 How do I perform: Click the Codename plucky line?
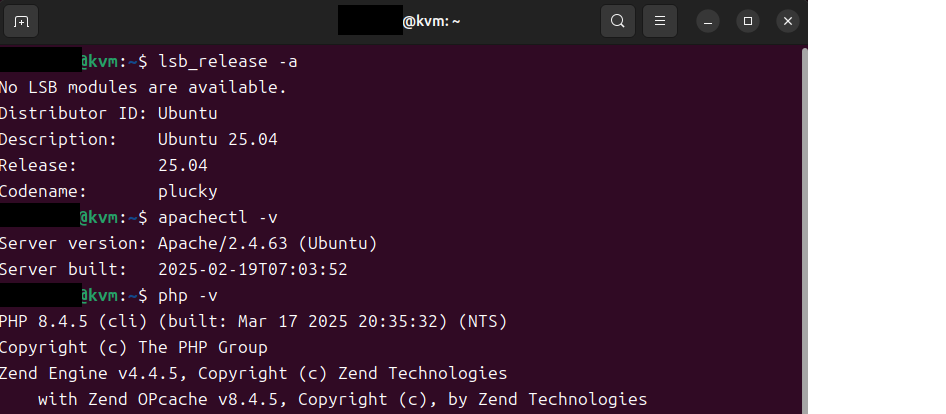[109, 191]
